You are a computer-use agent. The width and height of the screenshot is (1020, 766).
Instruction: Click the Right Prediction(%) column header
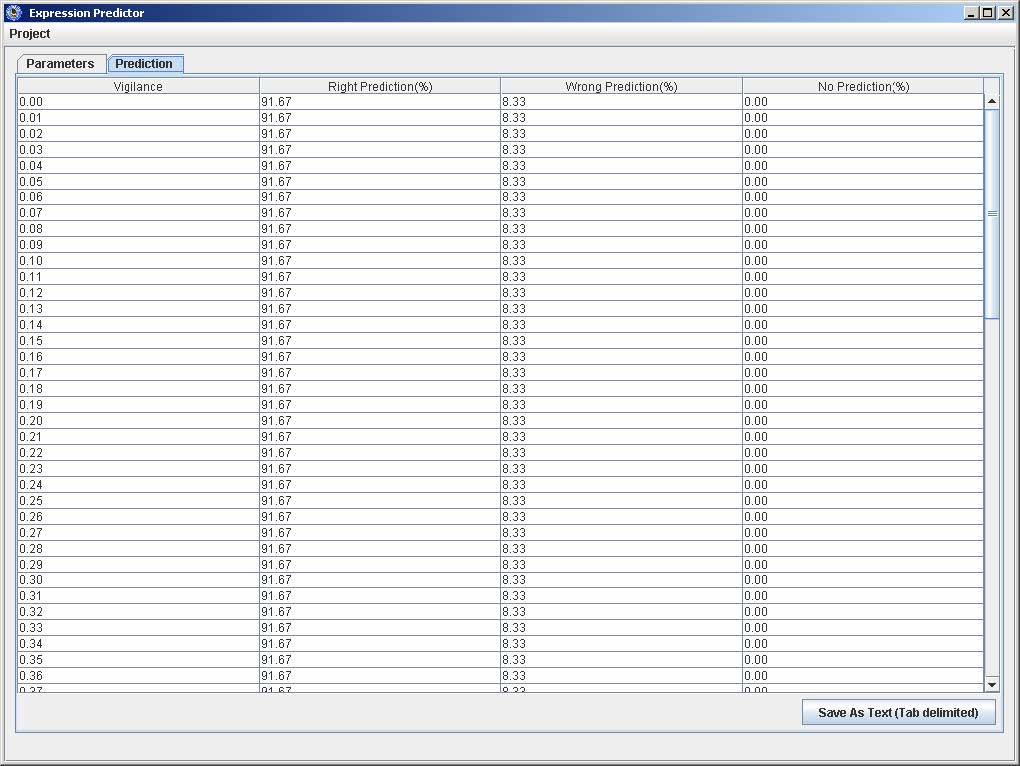click(x=380, y=86)
